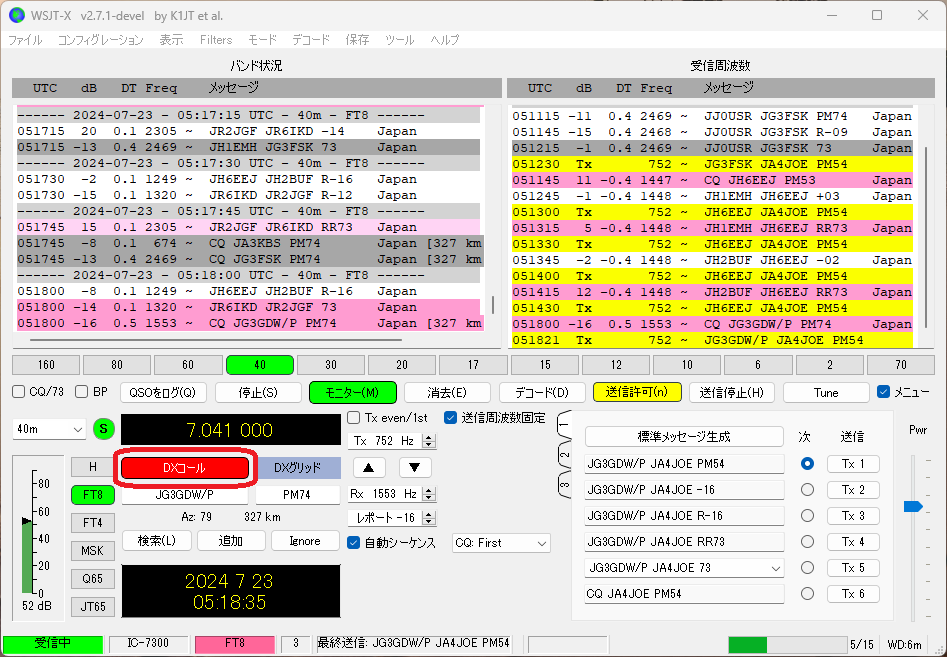The width and height of the screenshot is (947, 657).
Task: Click the DX grid field PM74
Action: pos(297,495)
